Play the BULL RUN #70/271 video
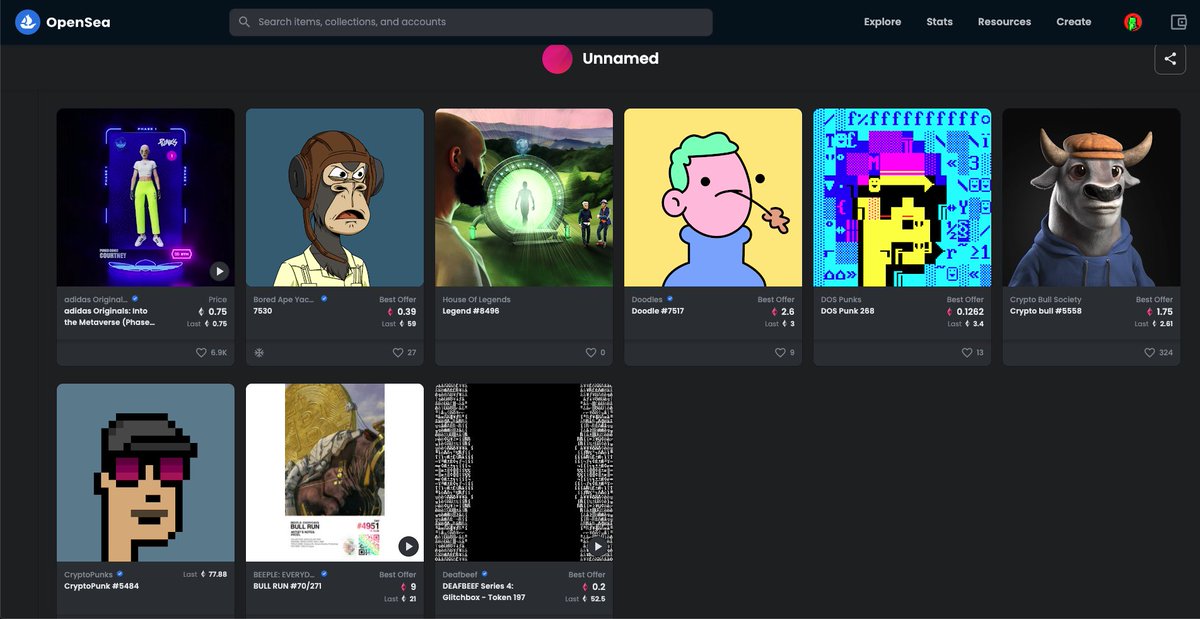Image resolution: width=1200 pixels, height=619 pixels. coord(408,546)
